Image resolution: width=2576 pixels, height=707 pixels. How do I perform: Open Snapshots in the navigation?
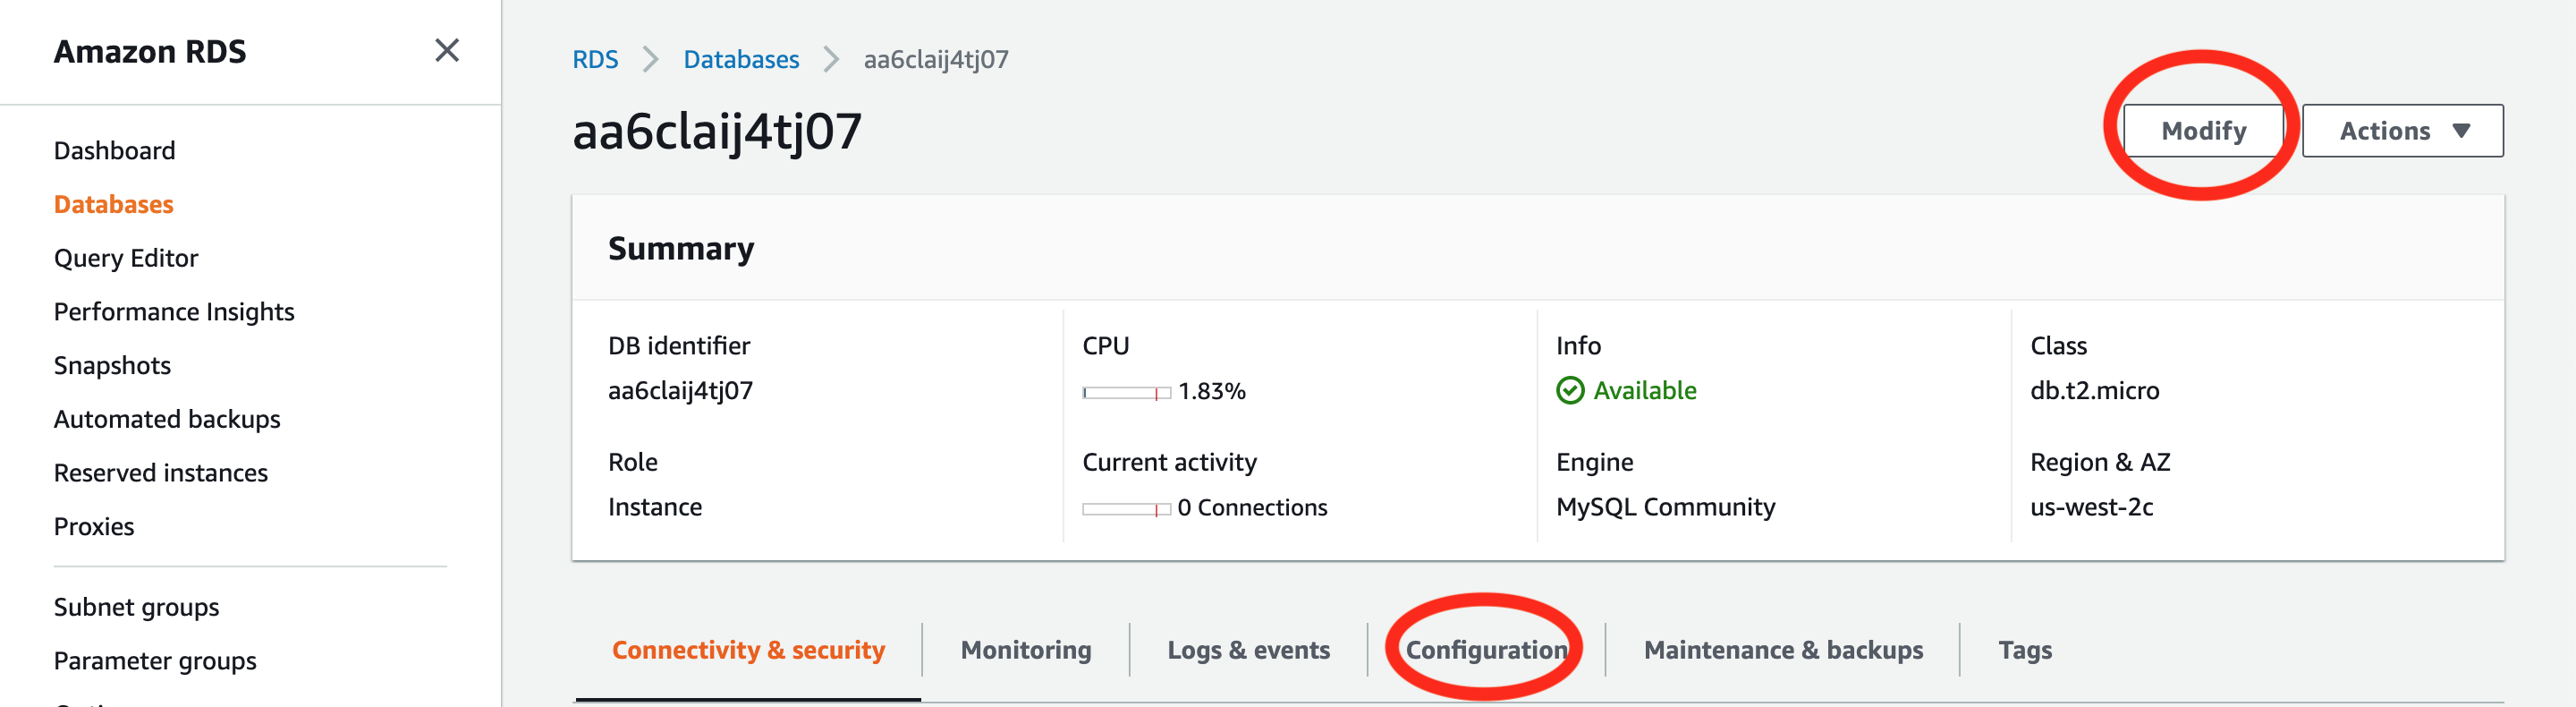(112, 366)
